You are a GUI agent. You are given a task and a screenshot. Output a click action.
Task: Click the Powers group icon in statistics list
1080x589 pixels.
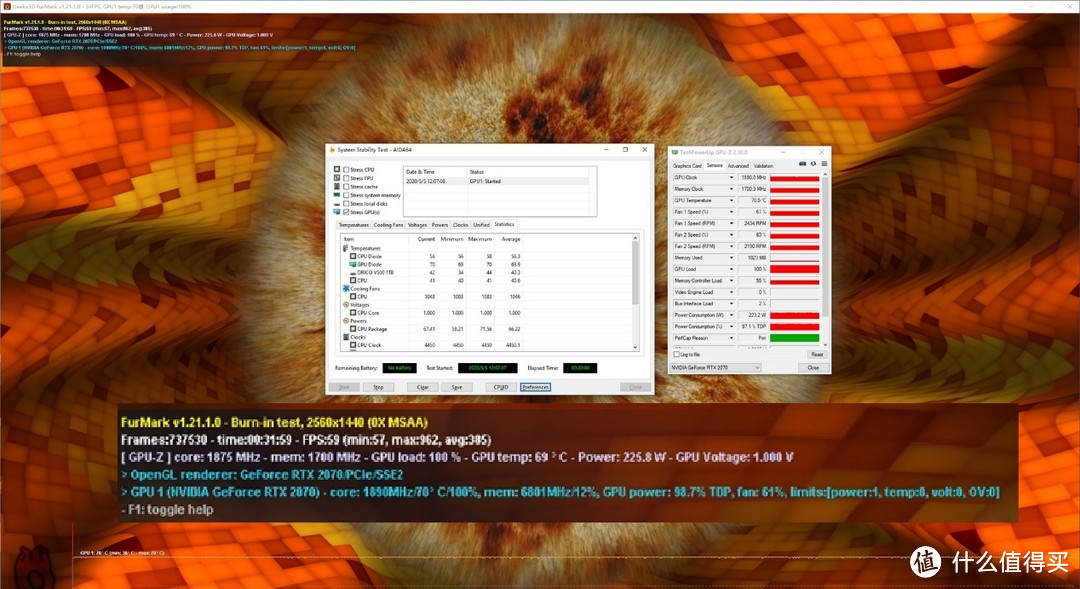[x=346, y=321]
